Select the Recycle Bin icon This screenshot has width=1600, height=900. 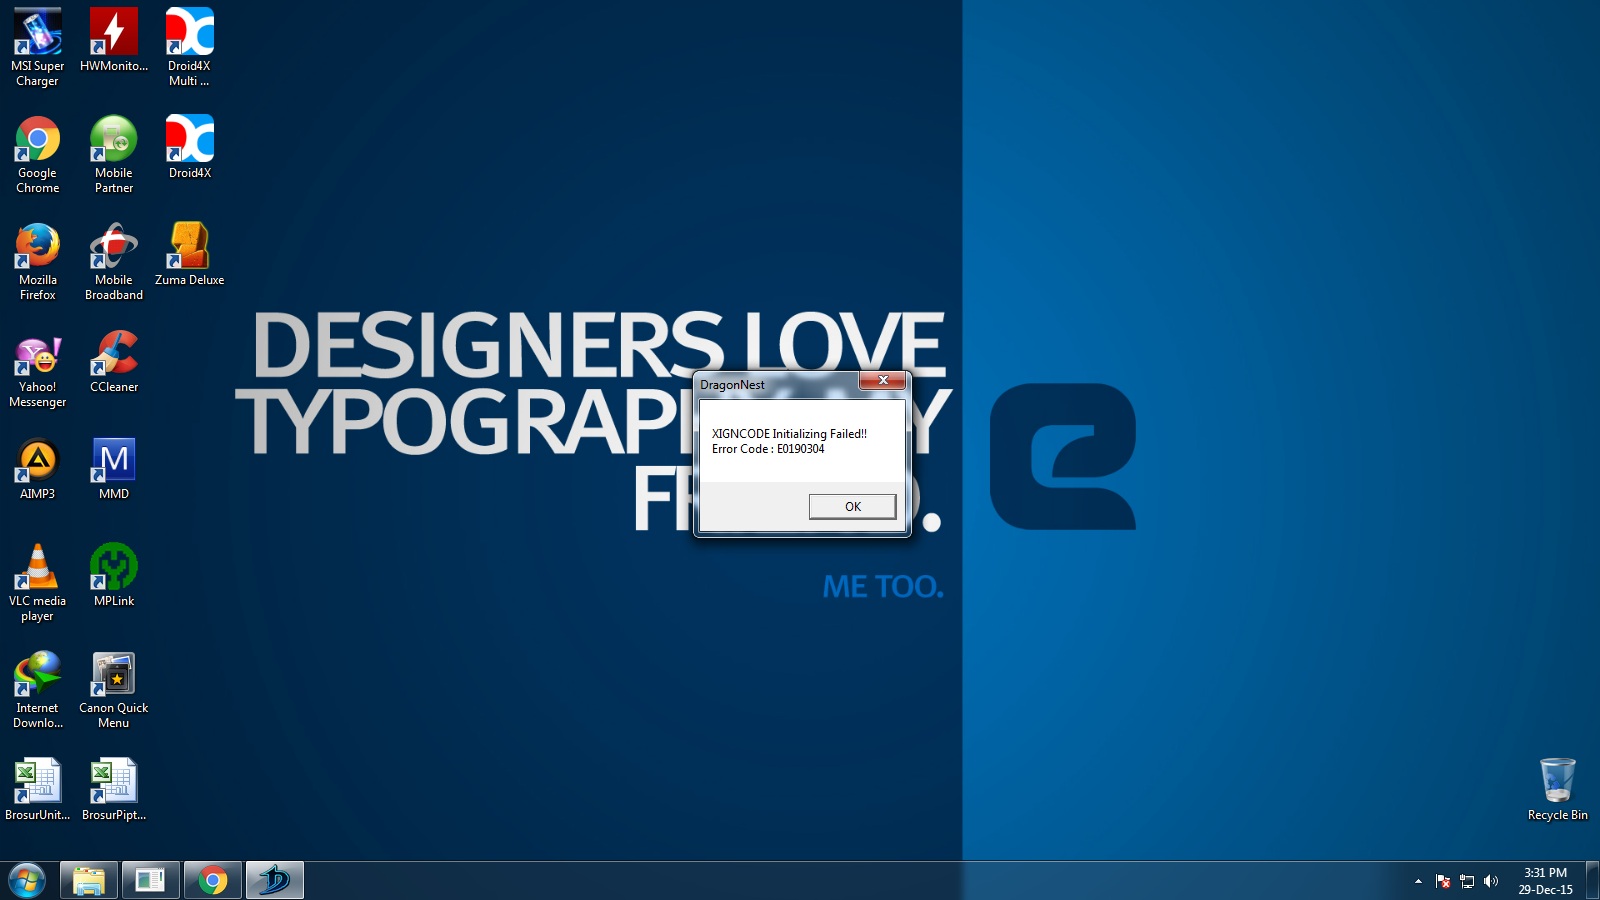click(x=1557, y=789)
